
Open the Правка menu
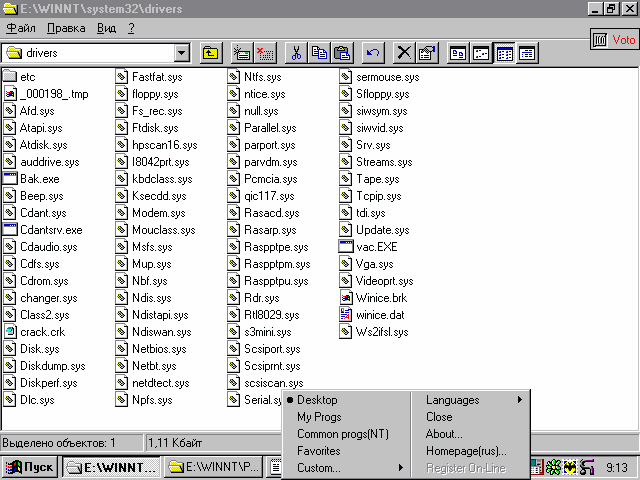66,28
